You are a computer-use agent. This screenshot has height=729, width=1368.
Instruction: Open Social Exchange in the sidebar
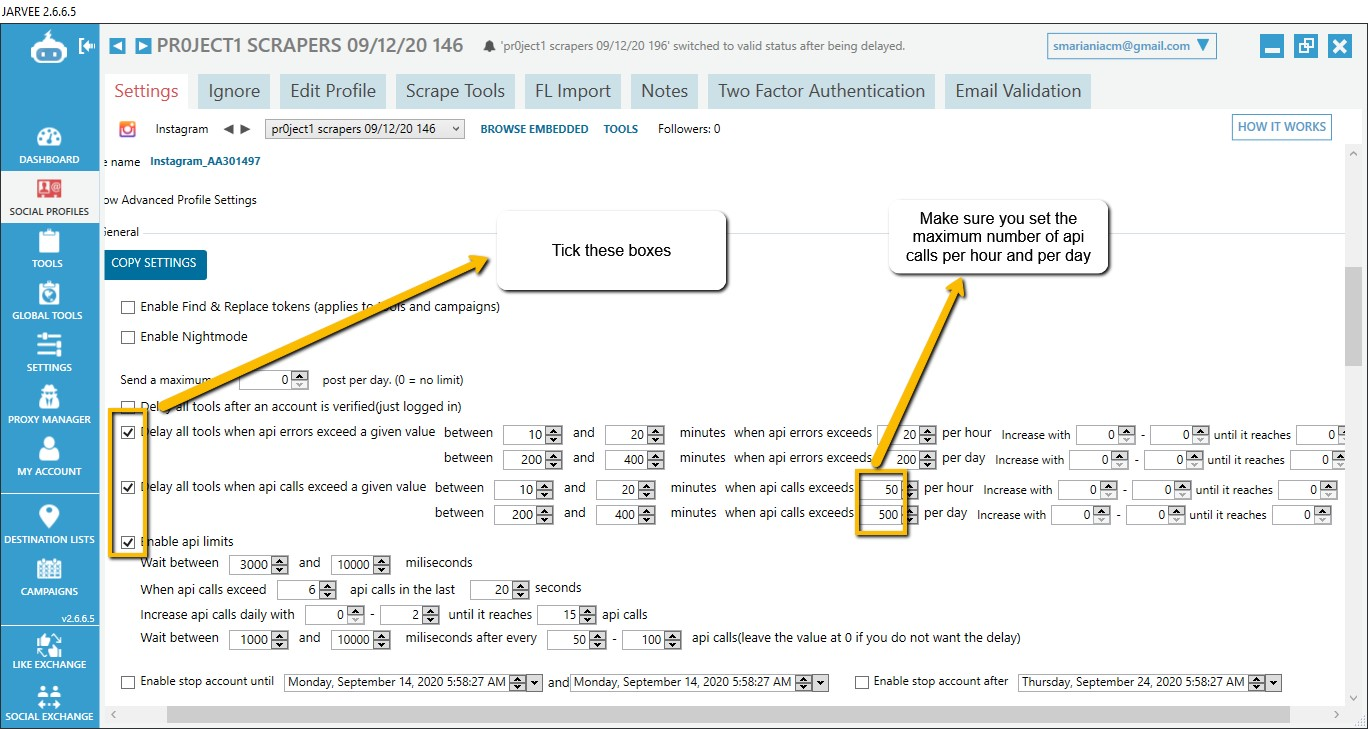click(x=49, y=703)
